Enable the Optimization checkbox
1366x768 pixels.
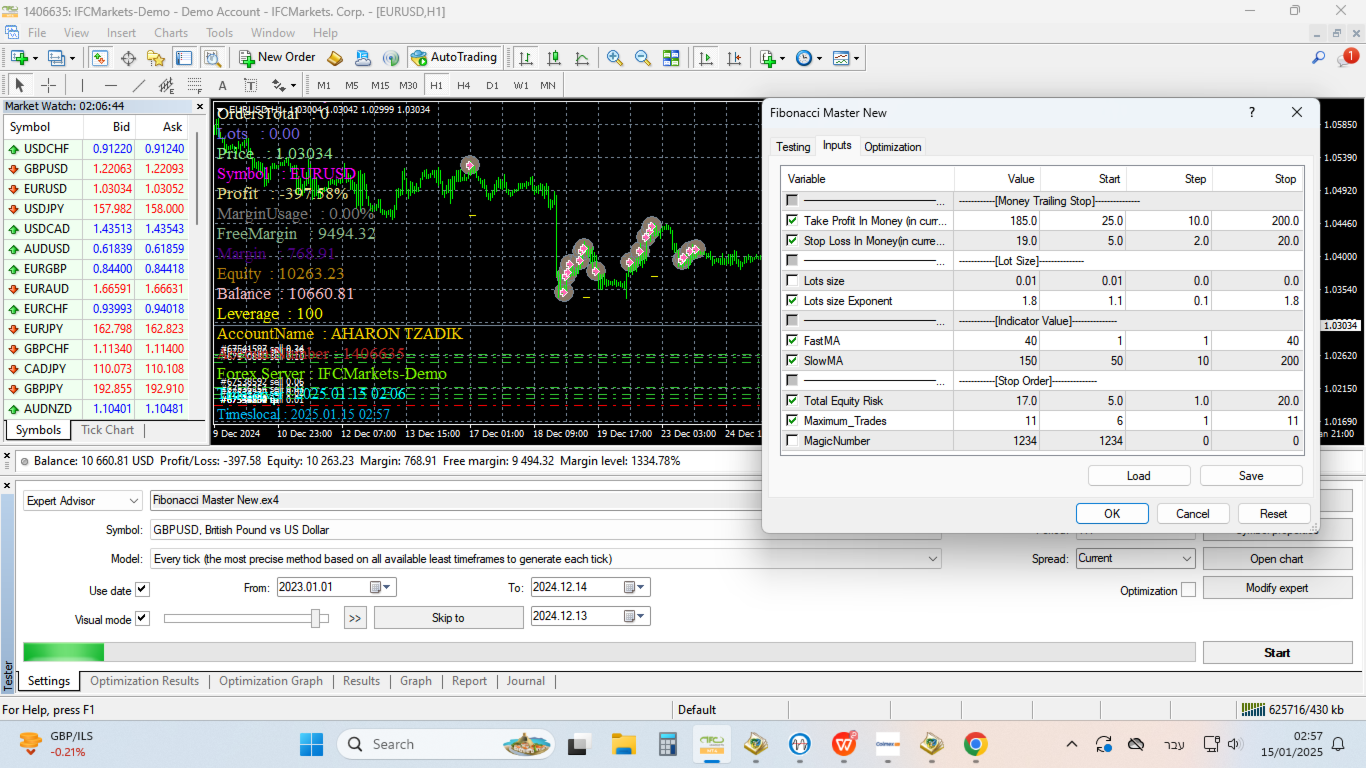[x=1188, y=590]
